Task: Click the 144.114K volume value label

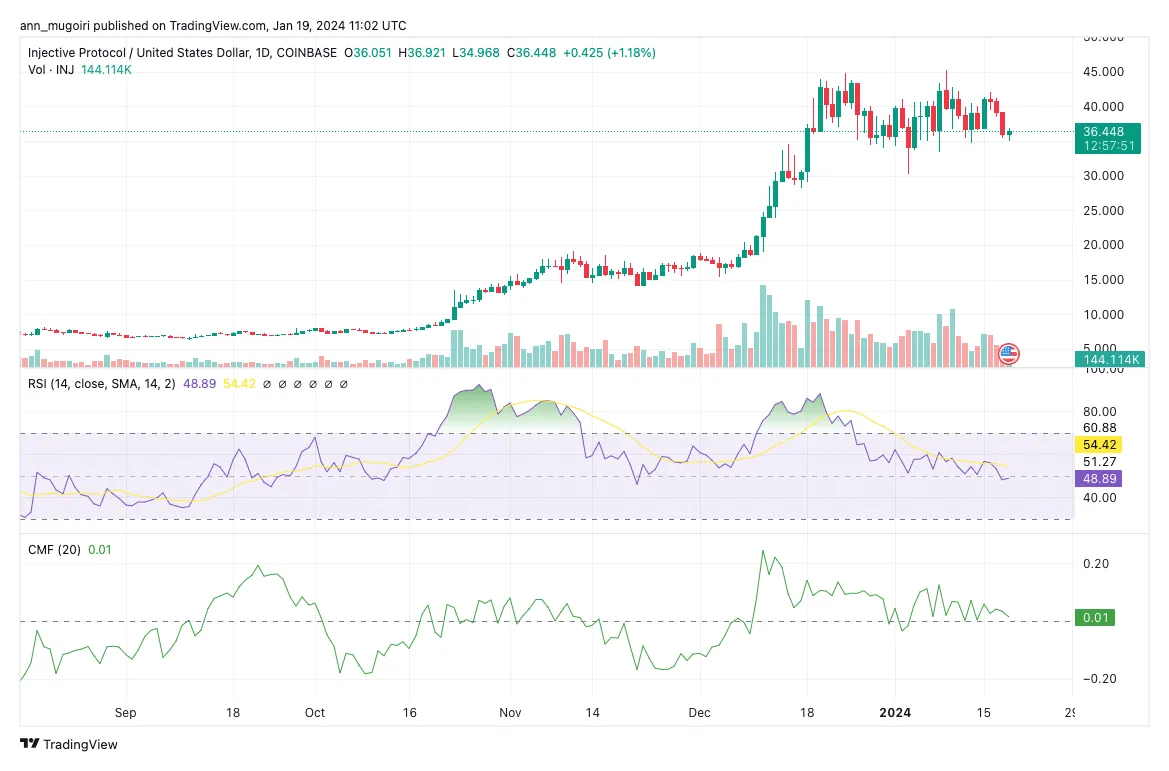Action: pos(1110,359)
